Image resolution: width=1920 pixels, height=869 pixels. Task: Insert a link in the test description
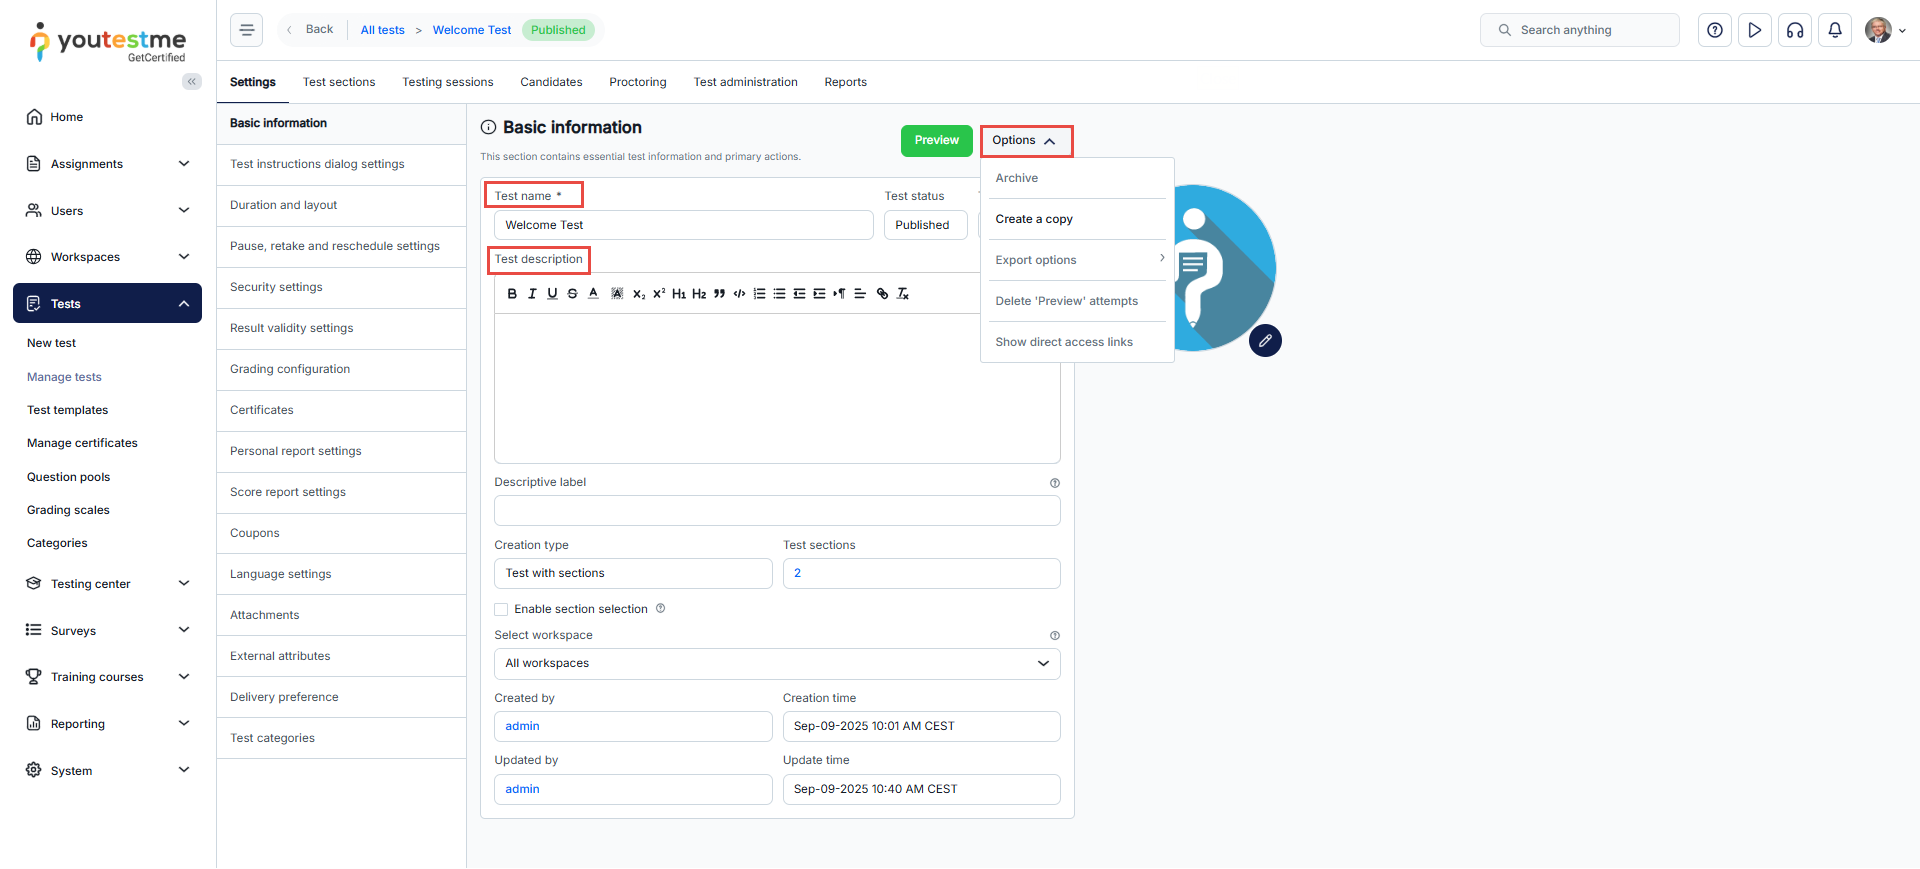882,294
